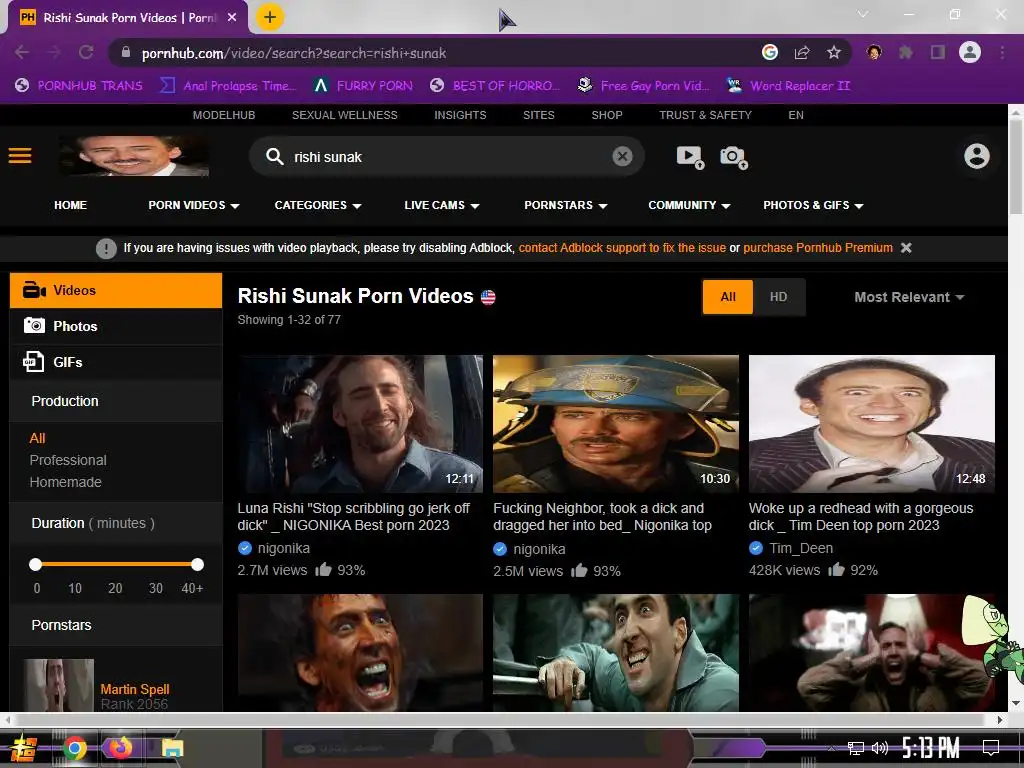Image resolution: width=1024 pixels, height=768 pixels.
Task: Open the tab search chevron
Action: pyautogui.click(x=863, y=14)
